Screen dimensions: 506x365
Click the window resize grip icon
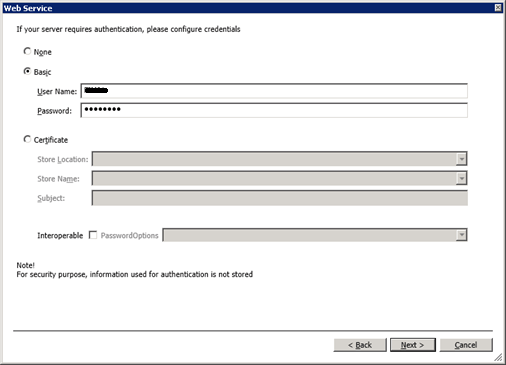point(498,357)
